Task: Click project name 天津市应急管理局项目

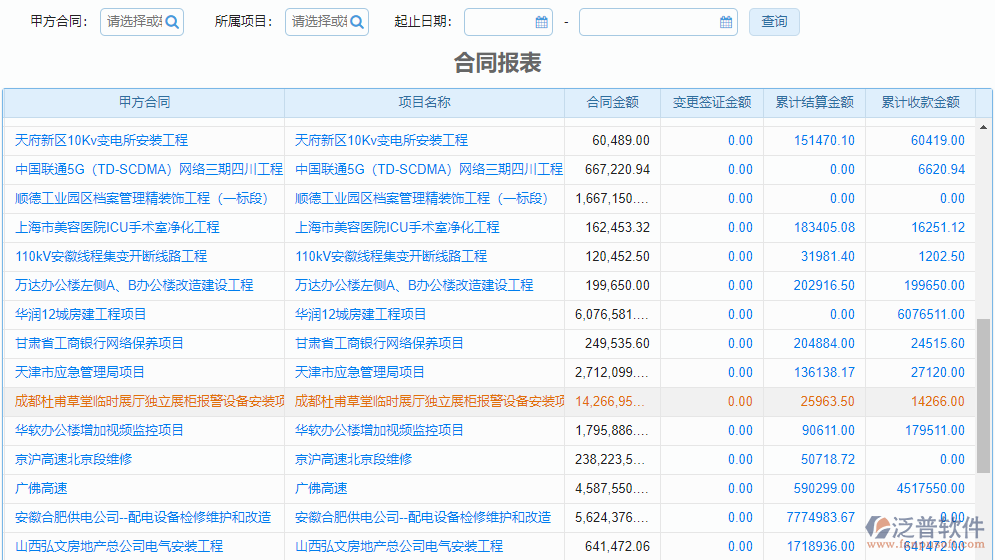Action: click(x=360, y=373)
